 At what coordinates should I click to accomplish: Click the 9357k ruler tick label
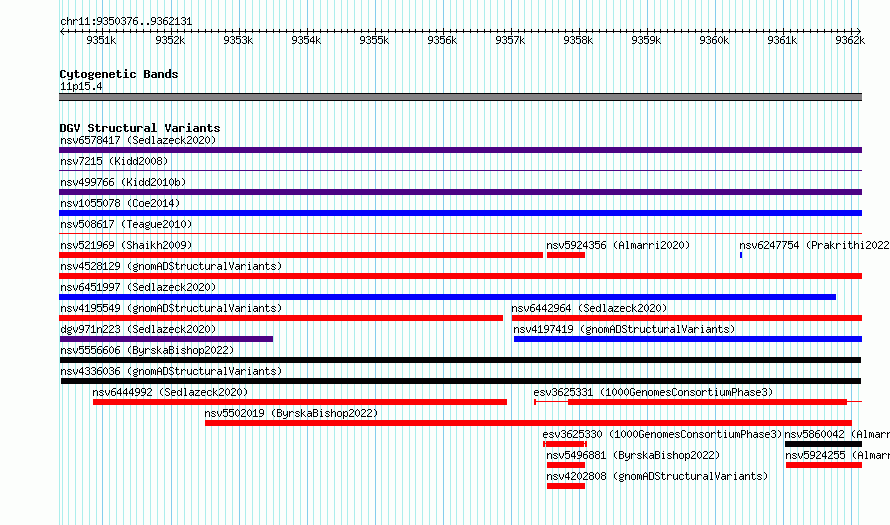[510, 40]
